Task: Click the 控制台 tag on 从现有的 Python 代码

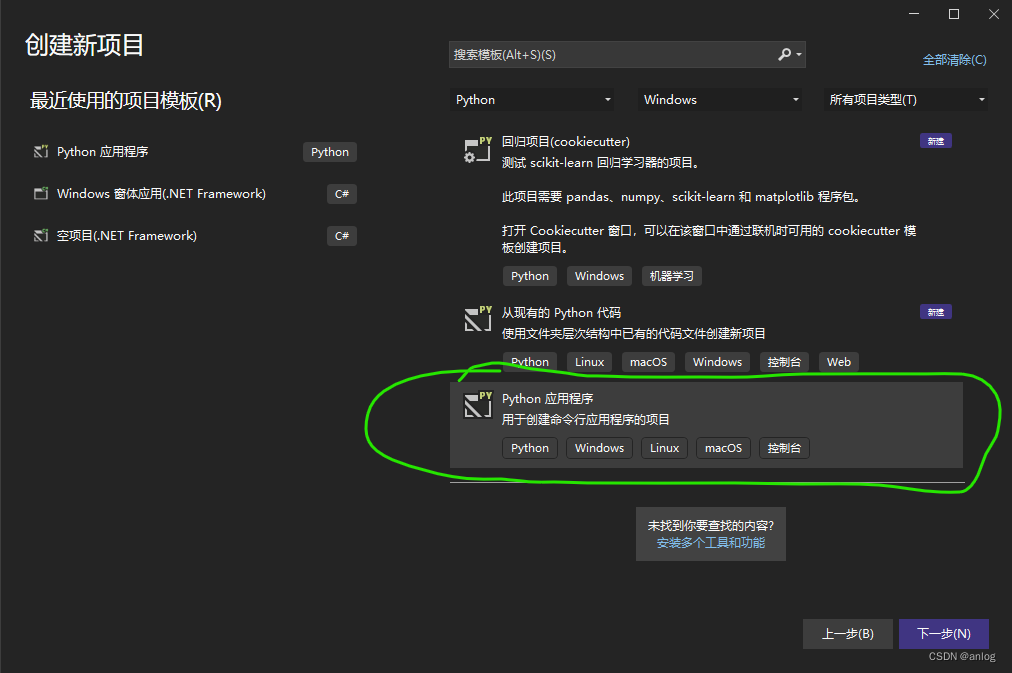Action: coord(784,362)
